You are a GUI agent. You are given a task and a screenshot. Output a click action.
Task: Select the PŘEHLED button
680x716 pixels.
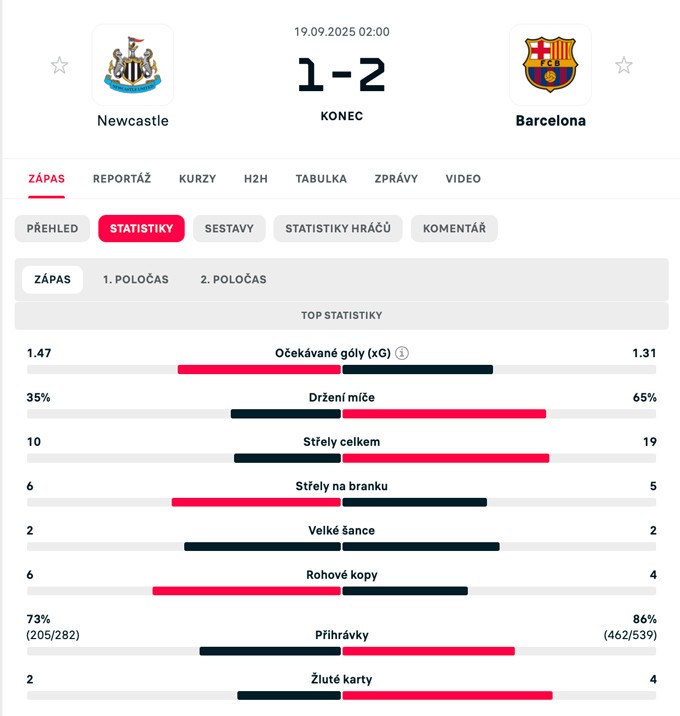tap(52, 228)
